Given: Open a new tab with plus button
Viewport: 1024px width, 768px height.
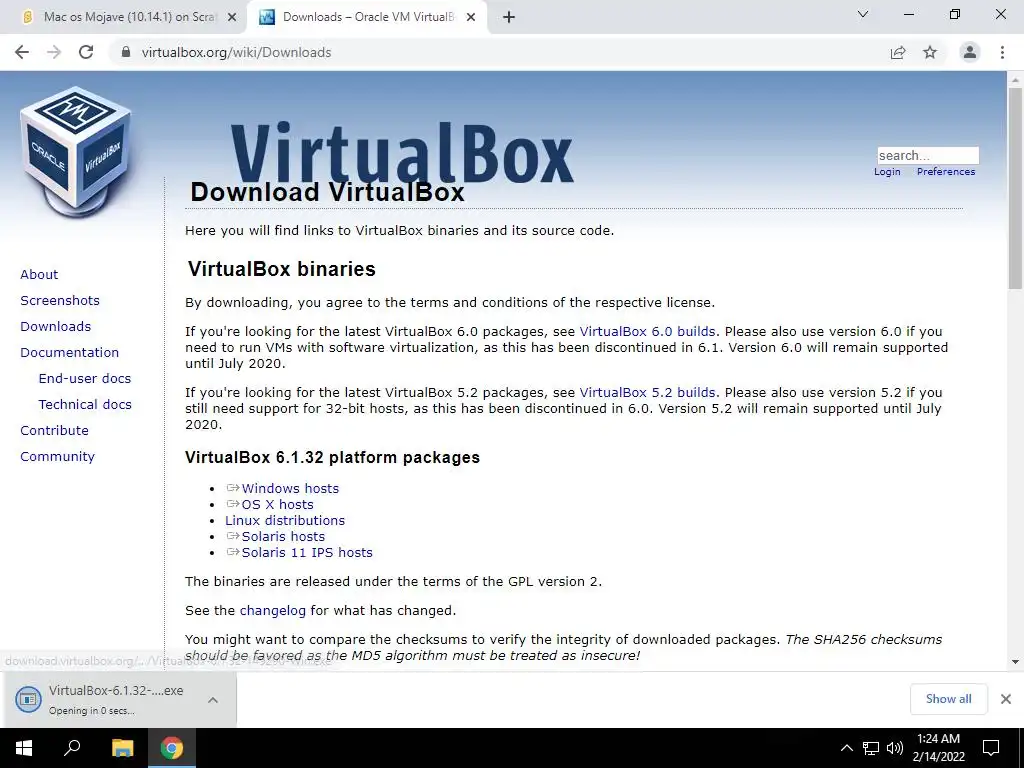Looking at the screenshot, I should point(509,17).
